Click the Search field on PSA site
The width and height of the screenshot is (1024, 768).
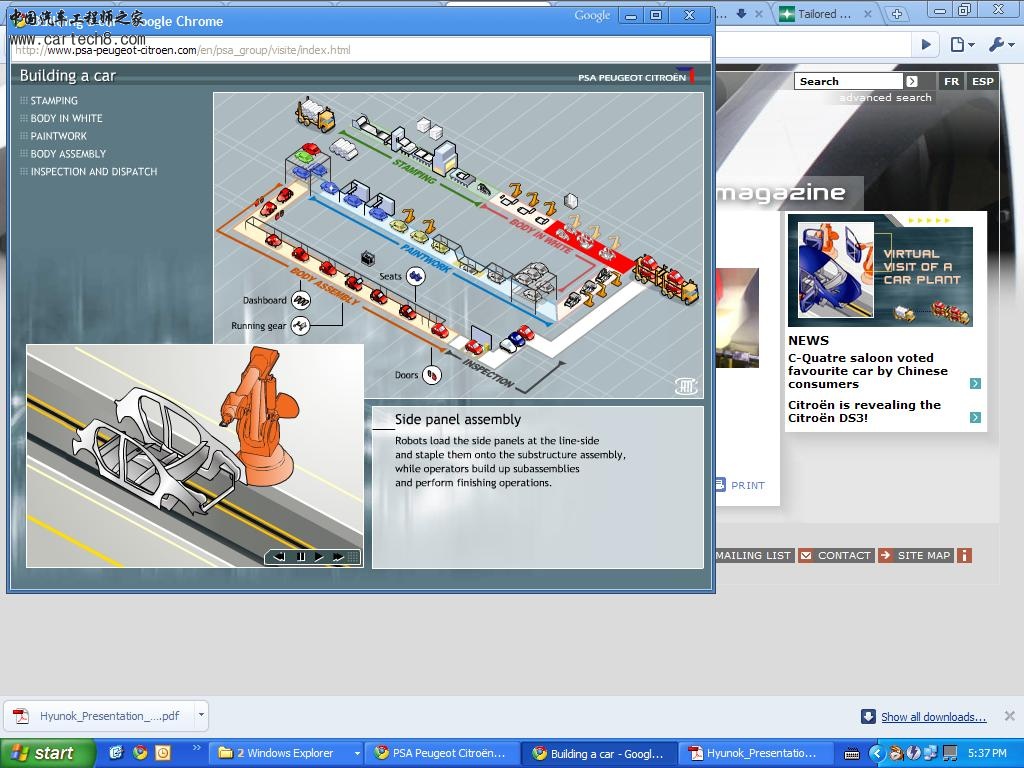[848, 81]
